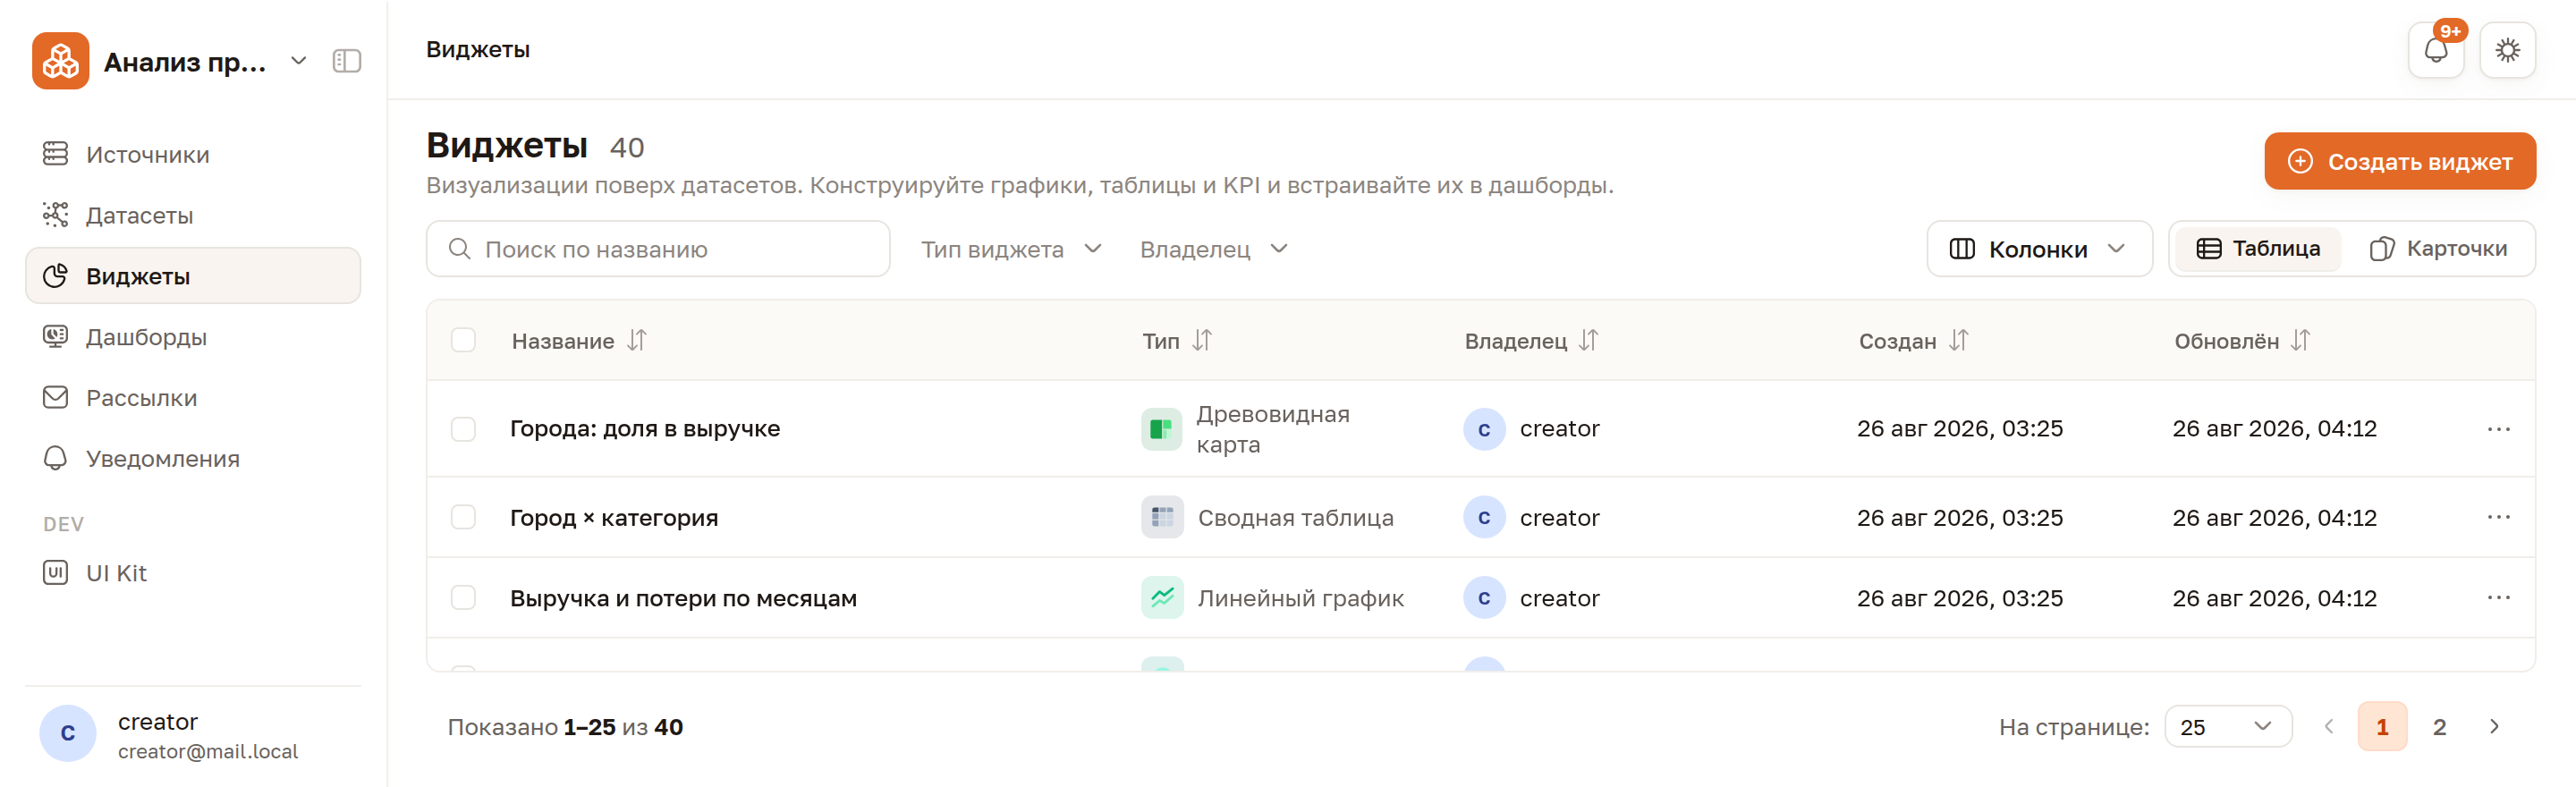Screen dimensions: 2576x787
Task: Open row actions for Город × категория
Action: click(x=2498, y=517)
